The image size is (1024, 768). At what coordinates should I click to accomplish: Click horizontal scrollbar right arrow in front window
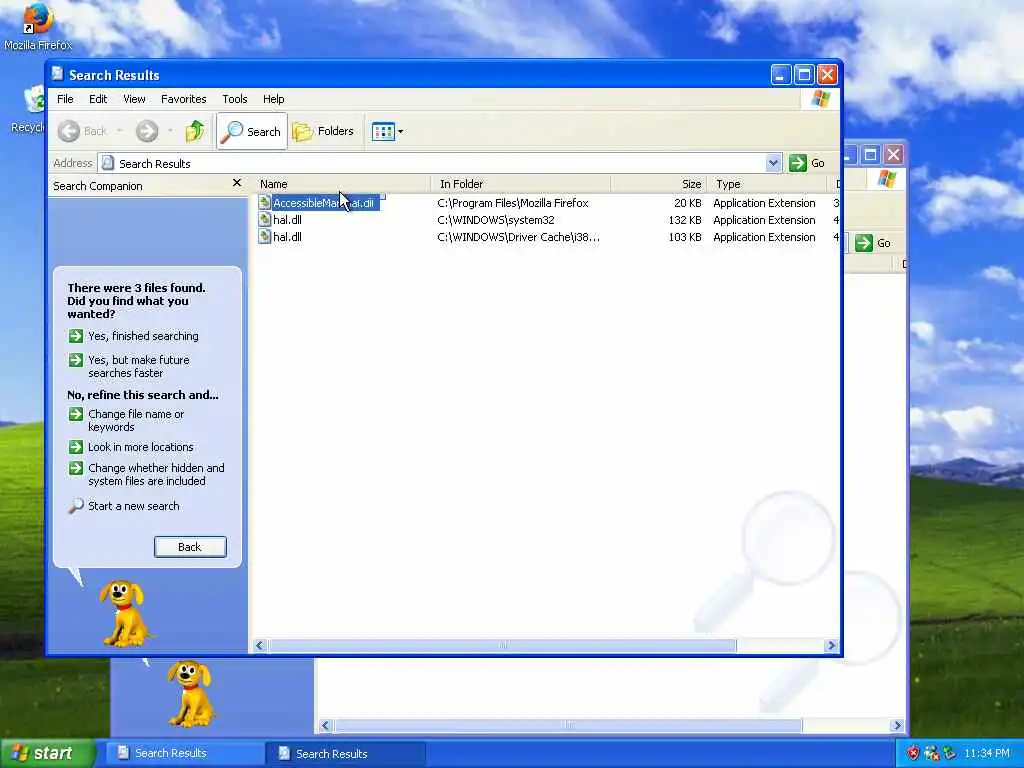pos(831,645)
